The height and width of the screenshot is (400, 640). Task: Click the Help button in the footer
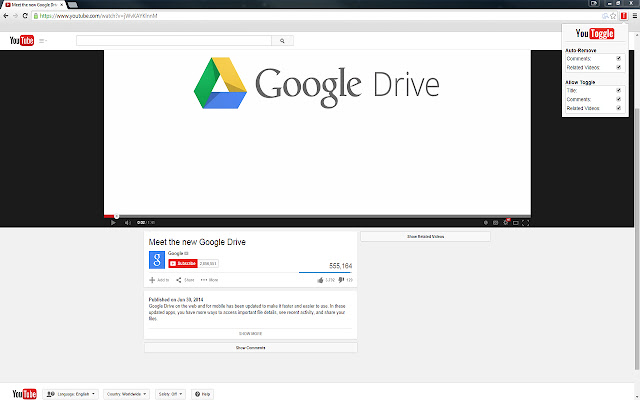click(x=202, y=394)
